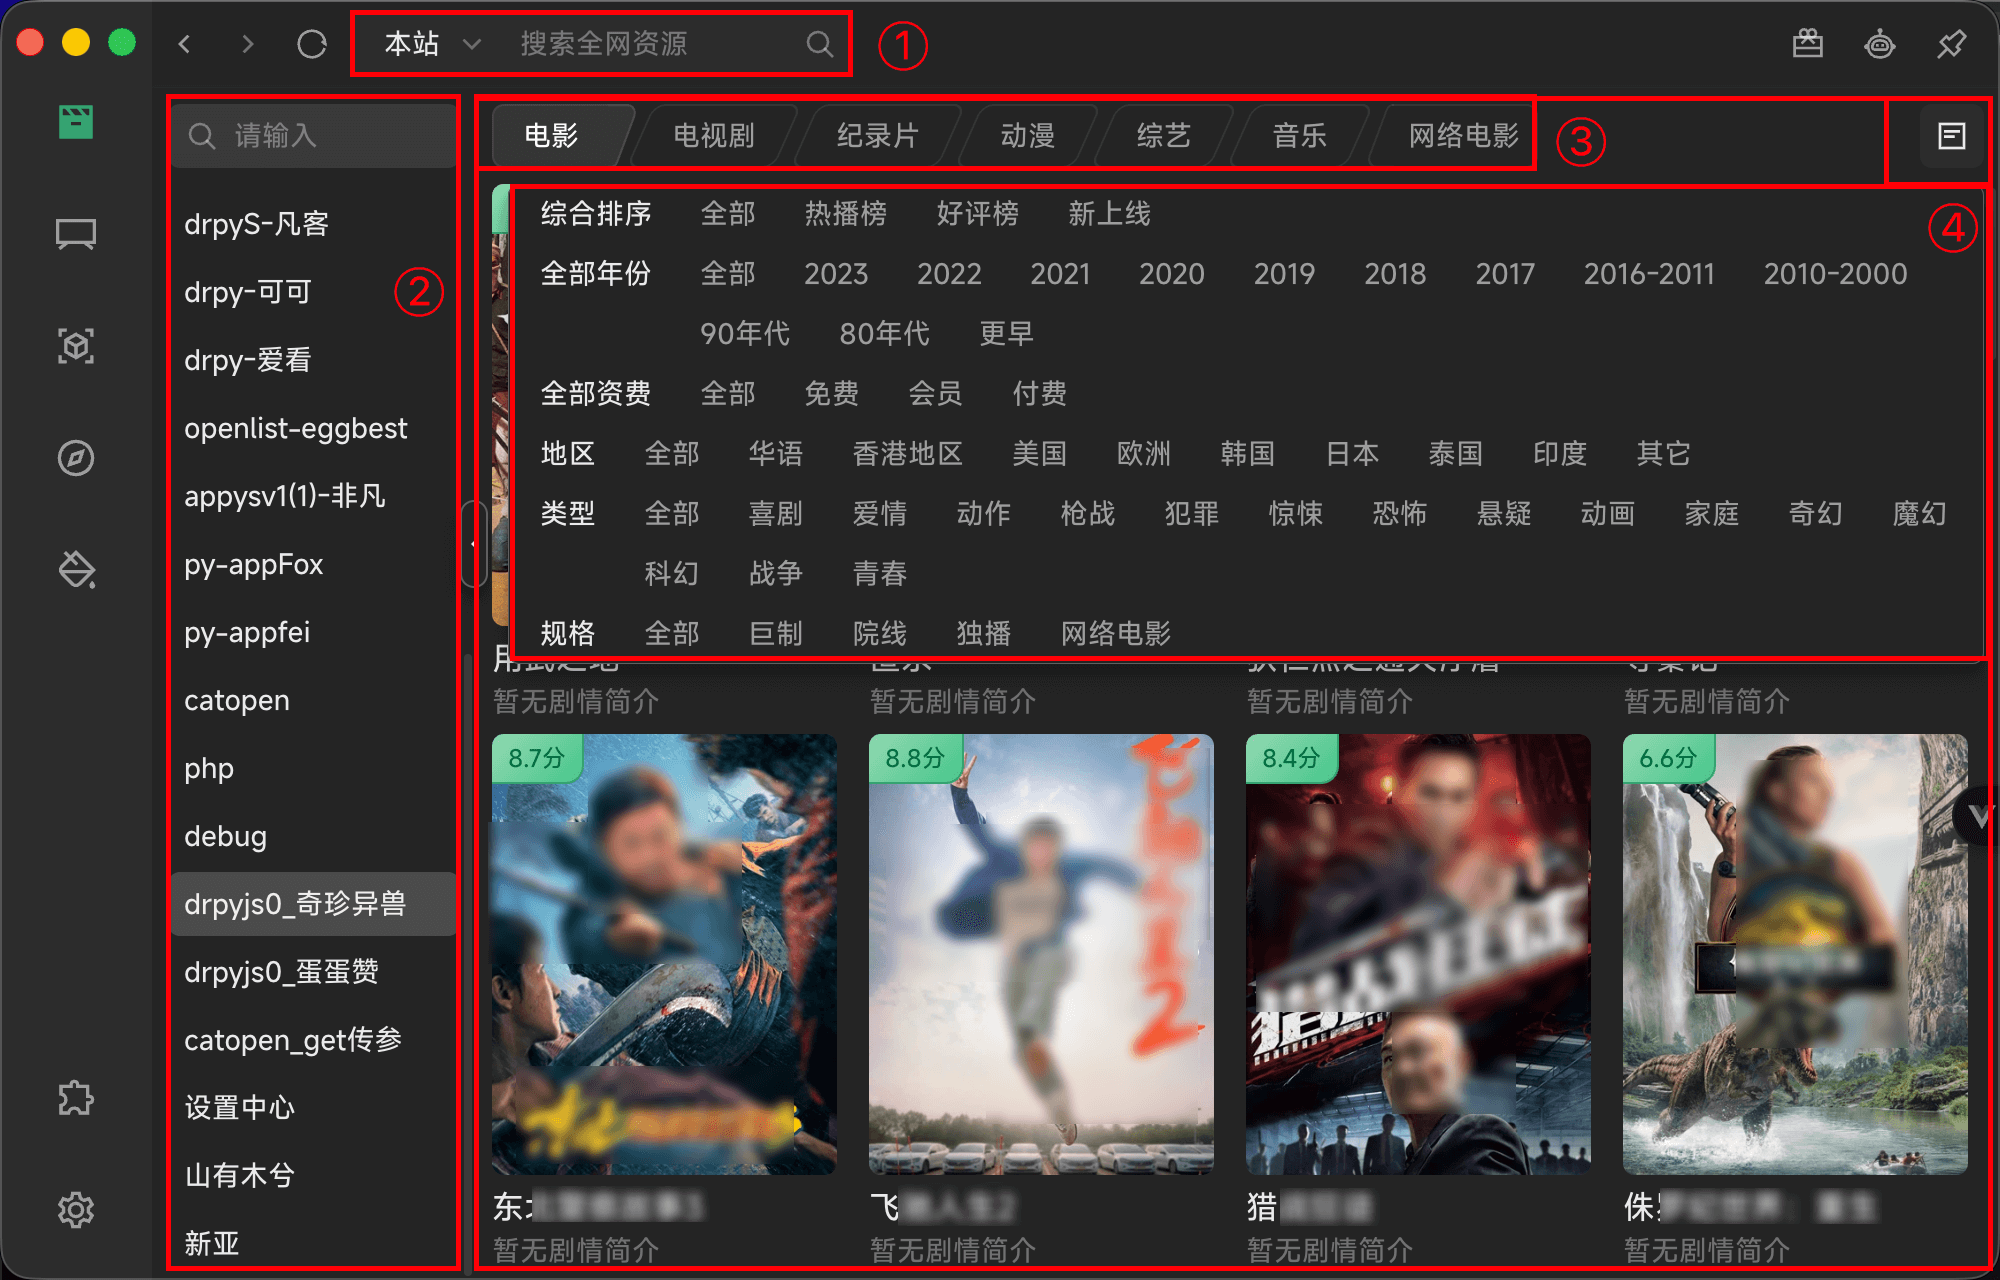Enable the 热播榜 sorting option
Image resolution: width=2000 pixels, height=1280 pixels.
(x=846, y=213)
